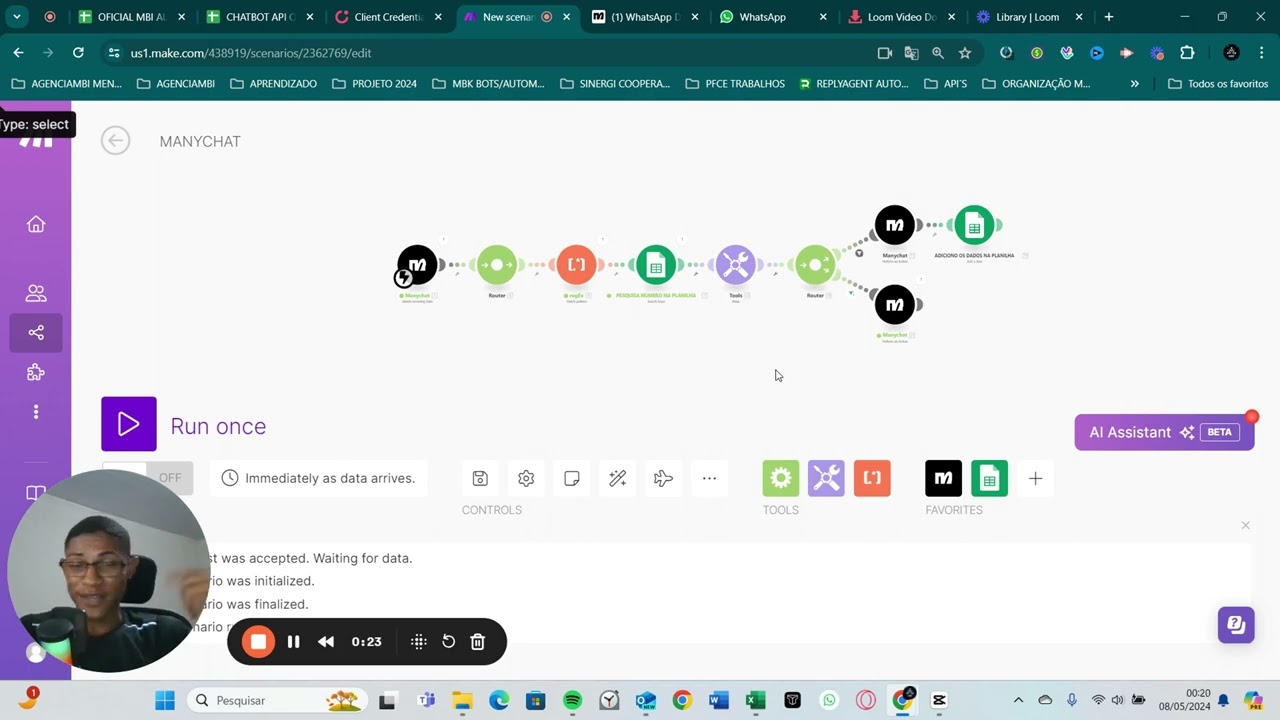Image resolution: width=1280 pixels, height=720 pixels.
Task: Open the PESQUISA NUMERO NA PLANILHA sheets module
Action: [656, 265]
